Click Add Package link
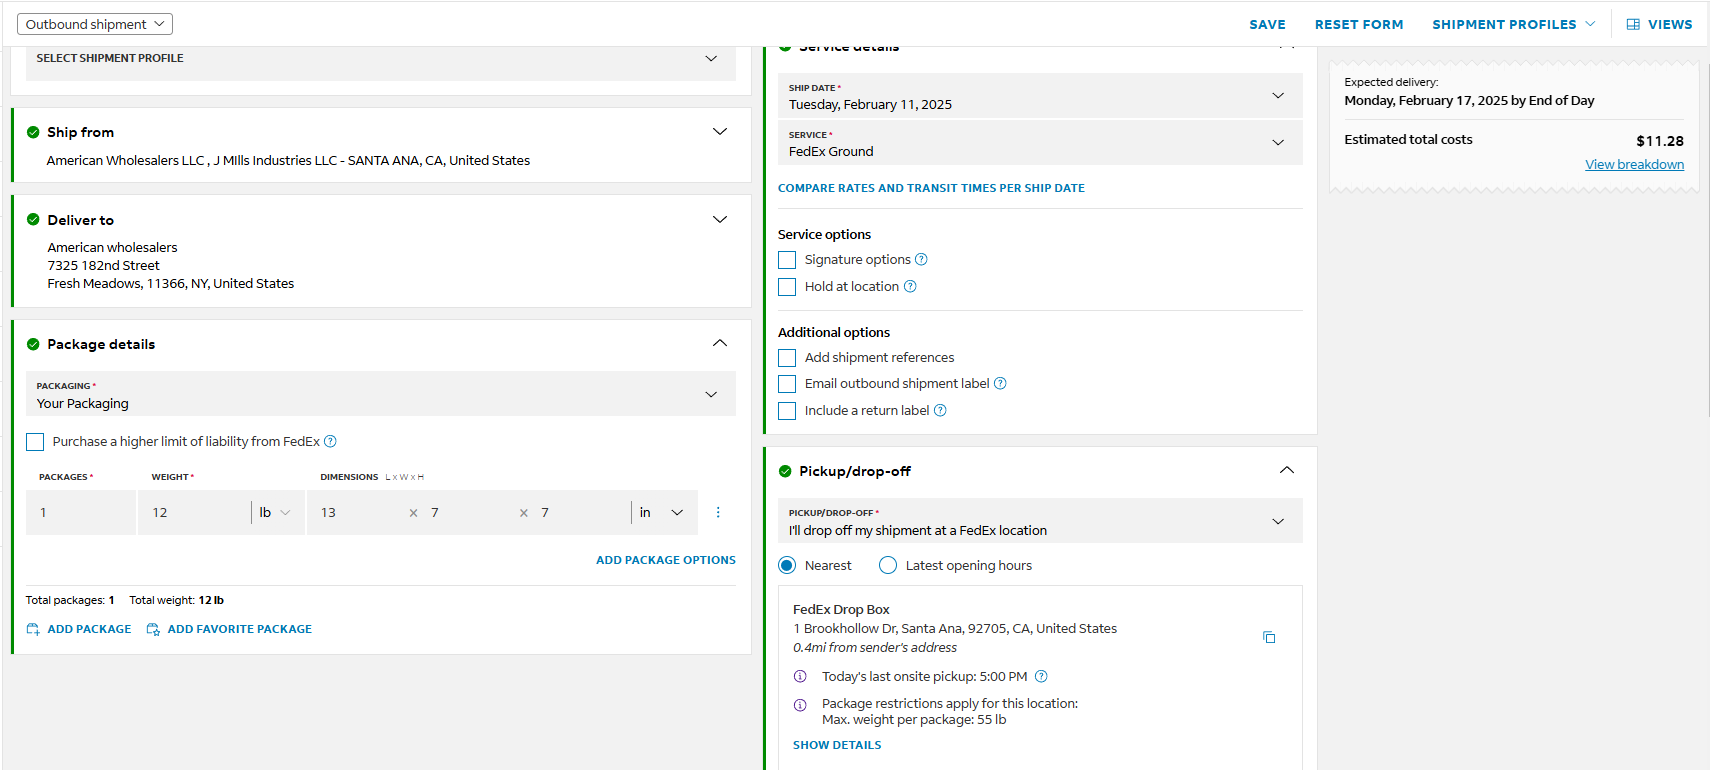Screen dimensions: 1710x770 point(89,629)
